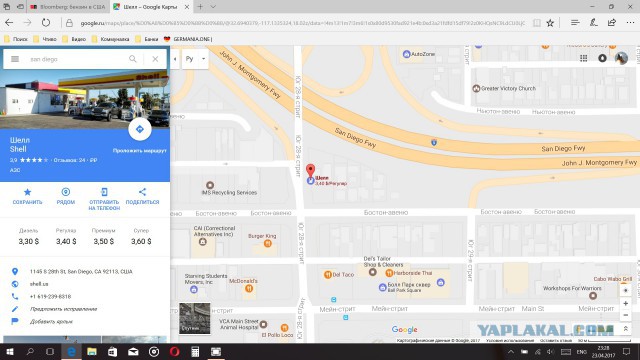
Task: Open the Видео bookmark folder
Action: [x=74, y=39]
